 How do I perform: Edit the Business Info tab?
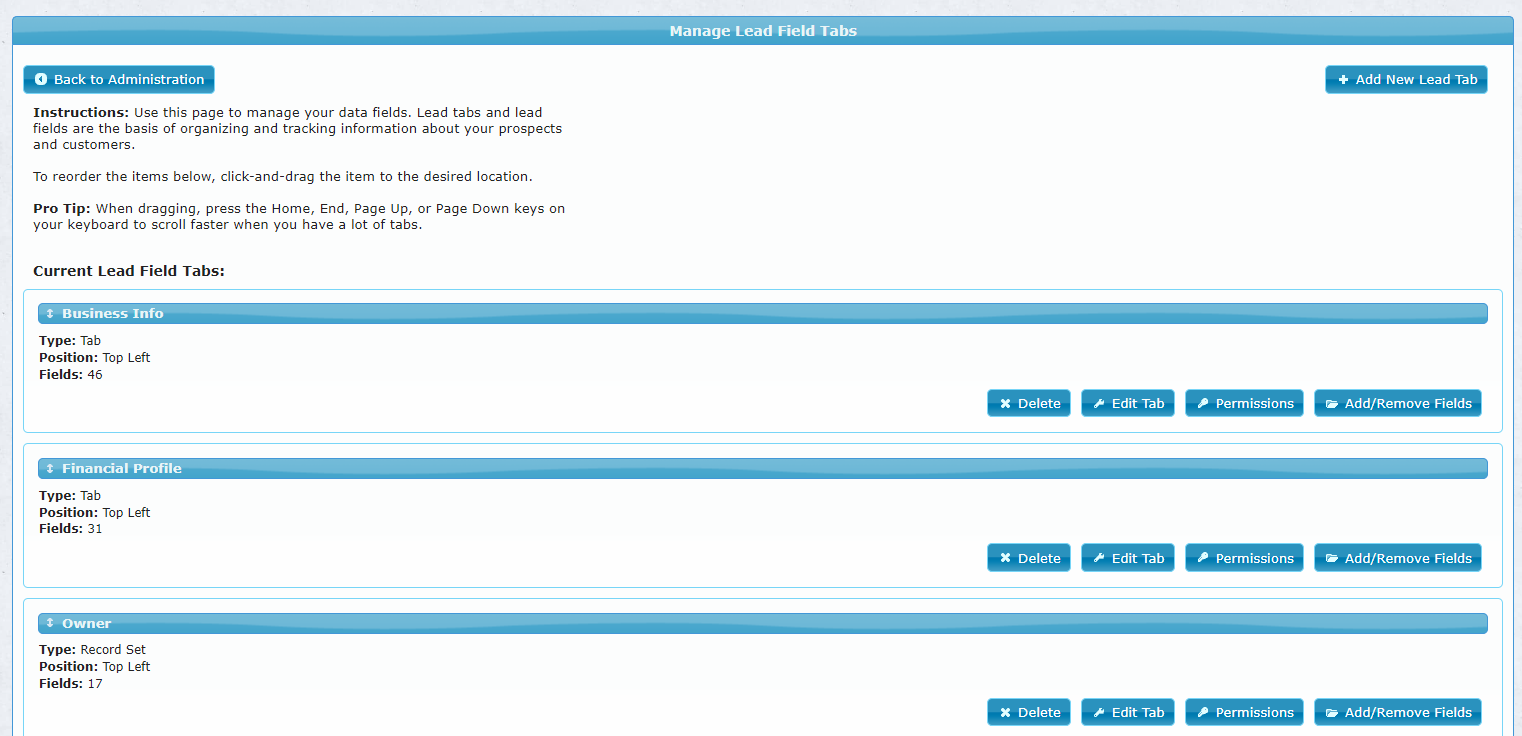[x=1127, y=403]
